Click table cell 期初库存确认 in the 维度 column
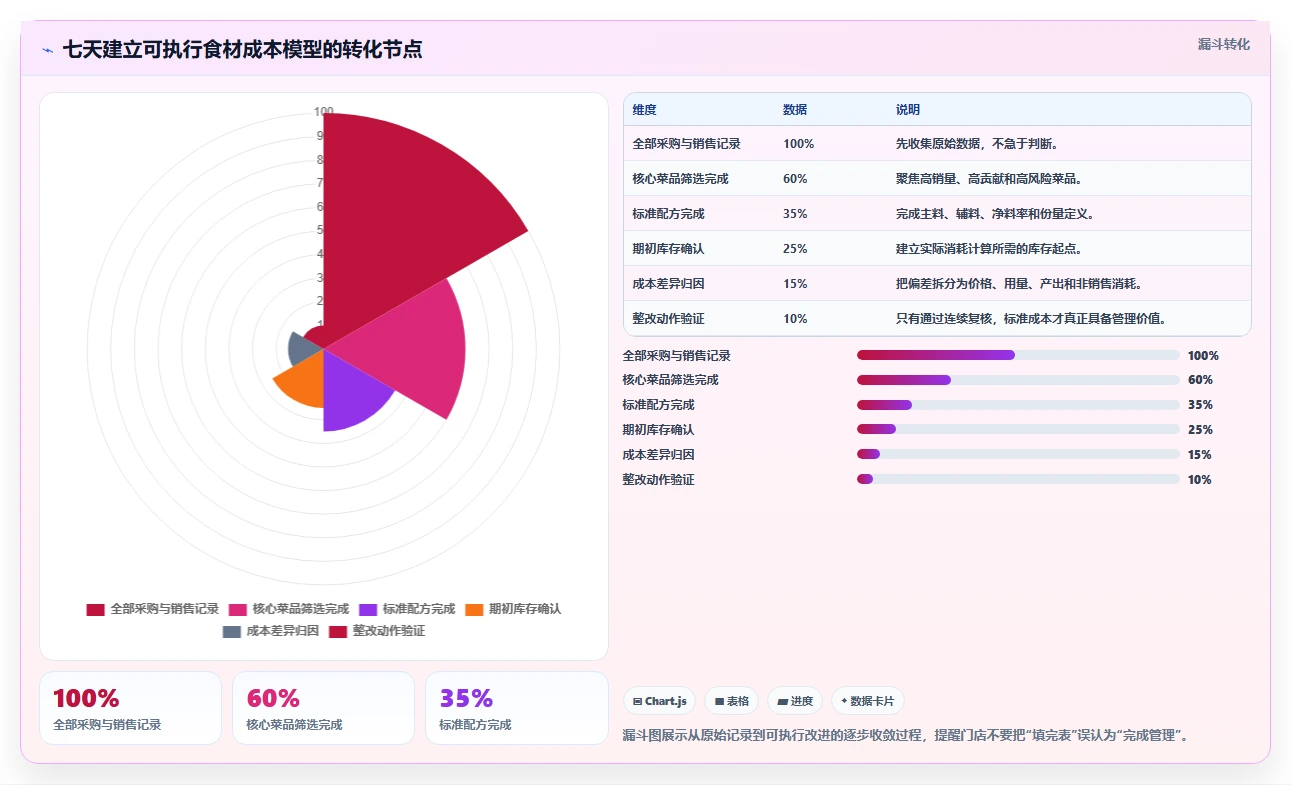 (669, 249)
